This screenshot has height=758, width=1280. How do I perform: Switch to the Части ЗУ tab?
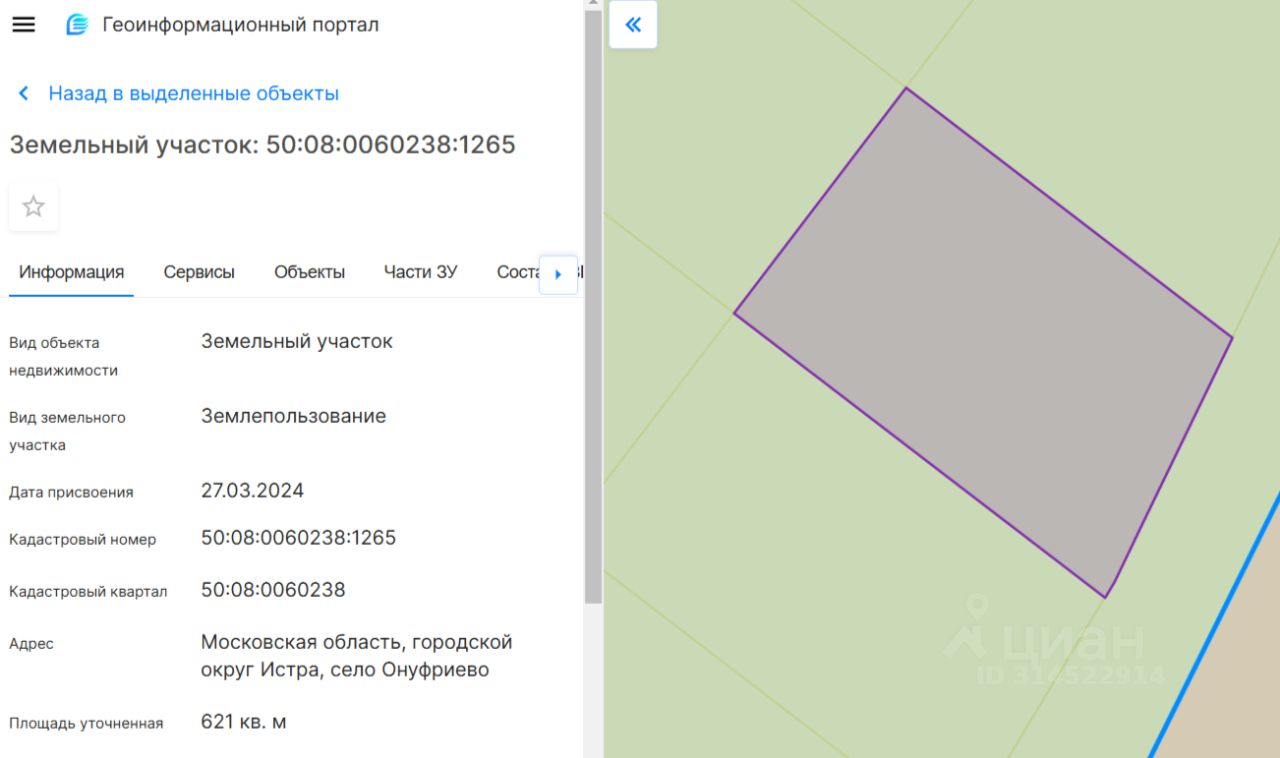(420, 272)
